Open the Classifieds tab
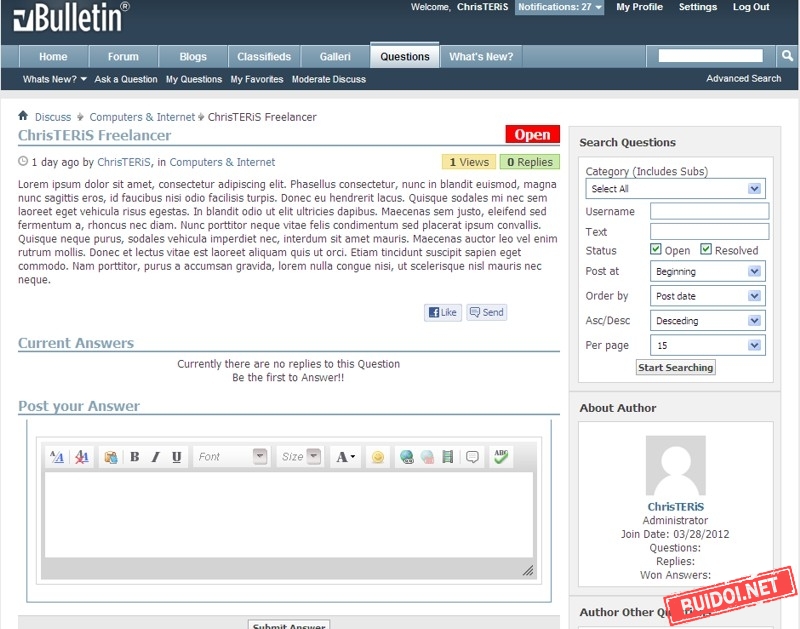 click(264, 57)
